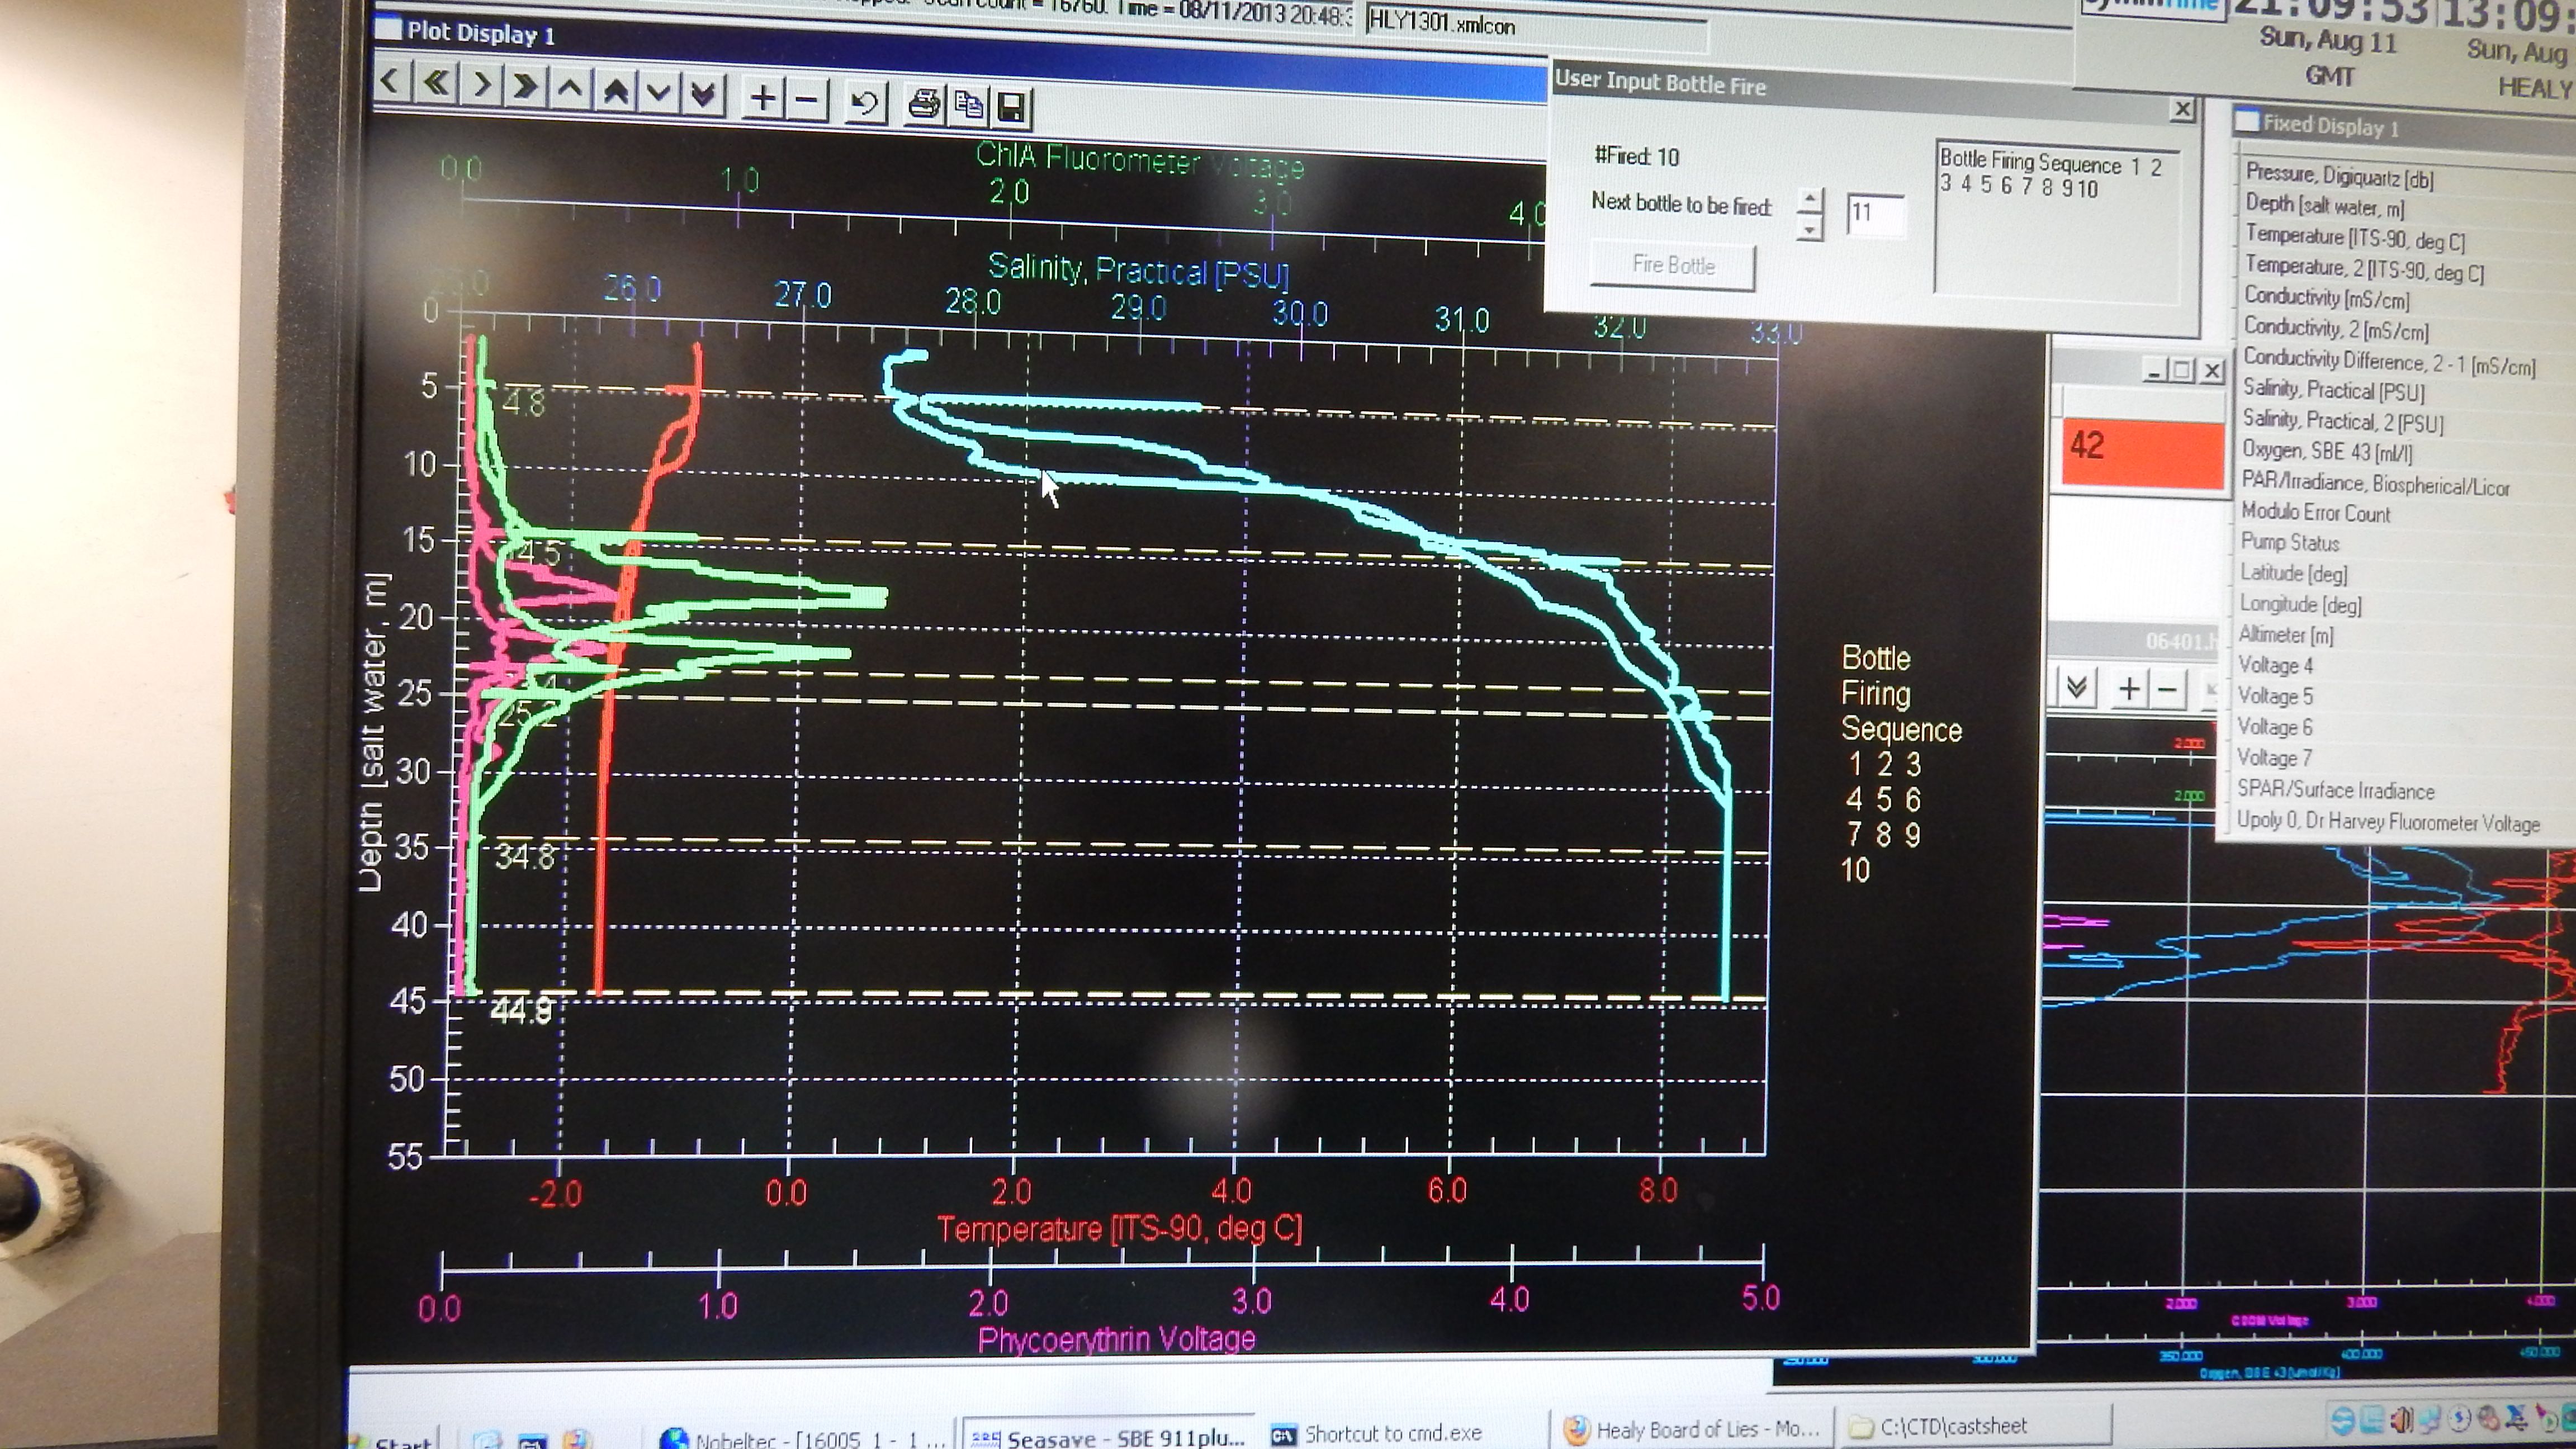Select SPAR/Surface Irradiance row
Viewport: 2576px width, 1449px height.
pos(2335,790)
